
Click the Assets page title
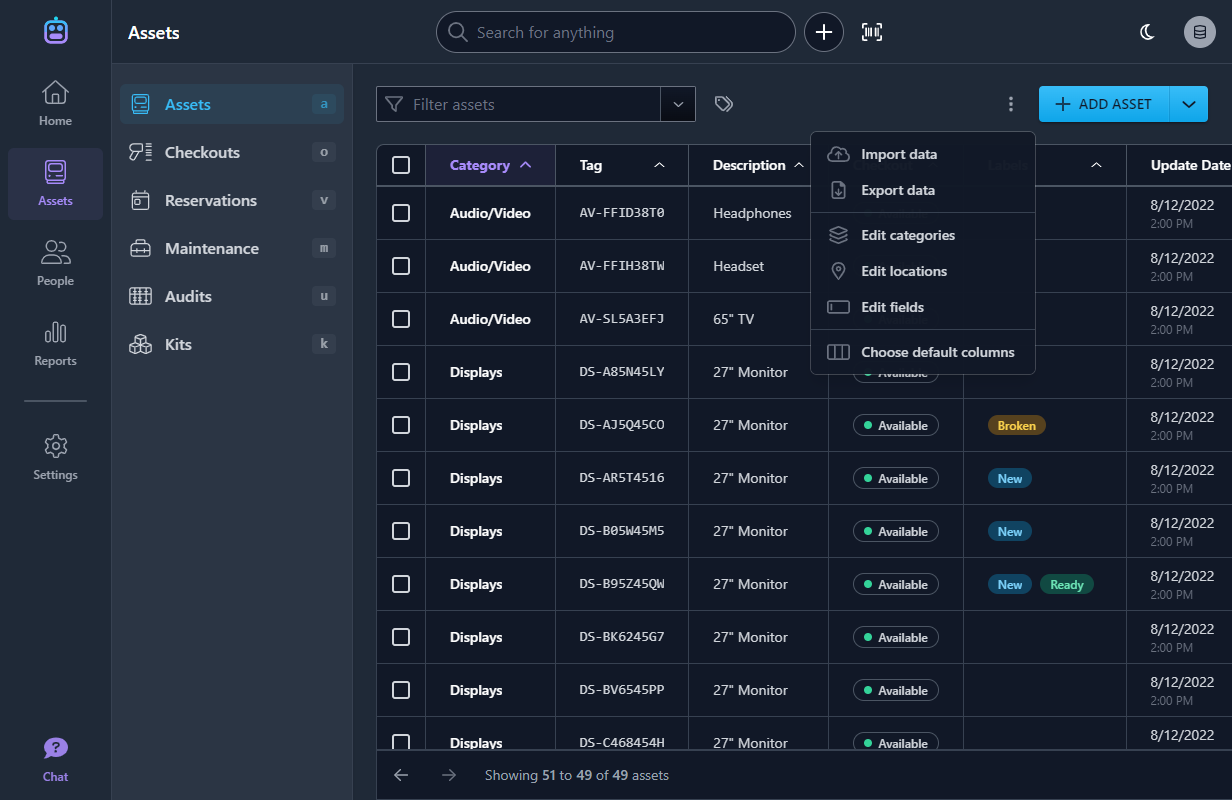coord(154,32)
